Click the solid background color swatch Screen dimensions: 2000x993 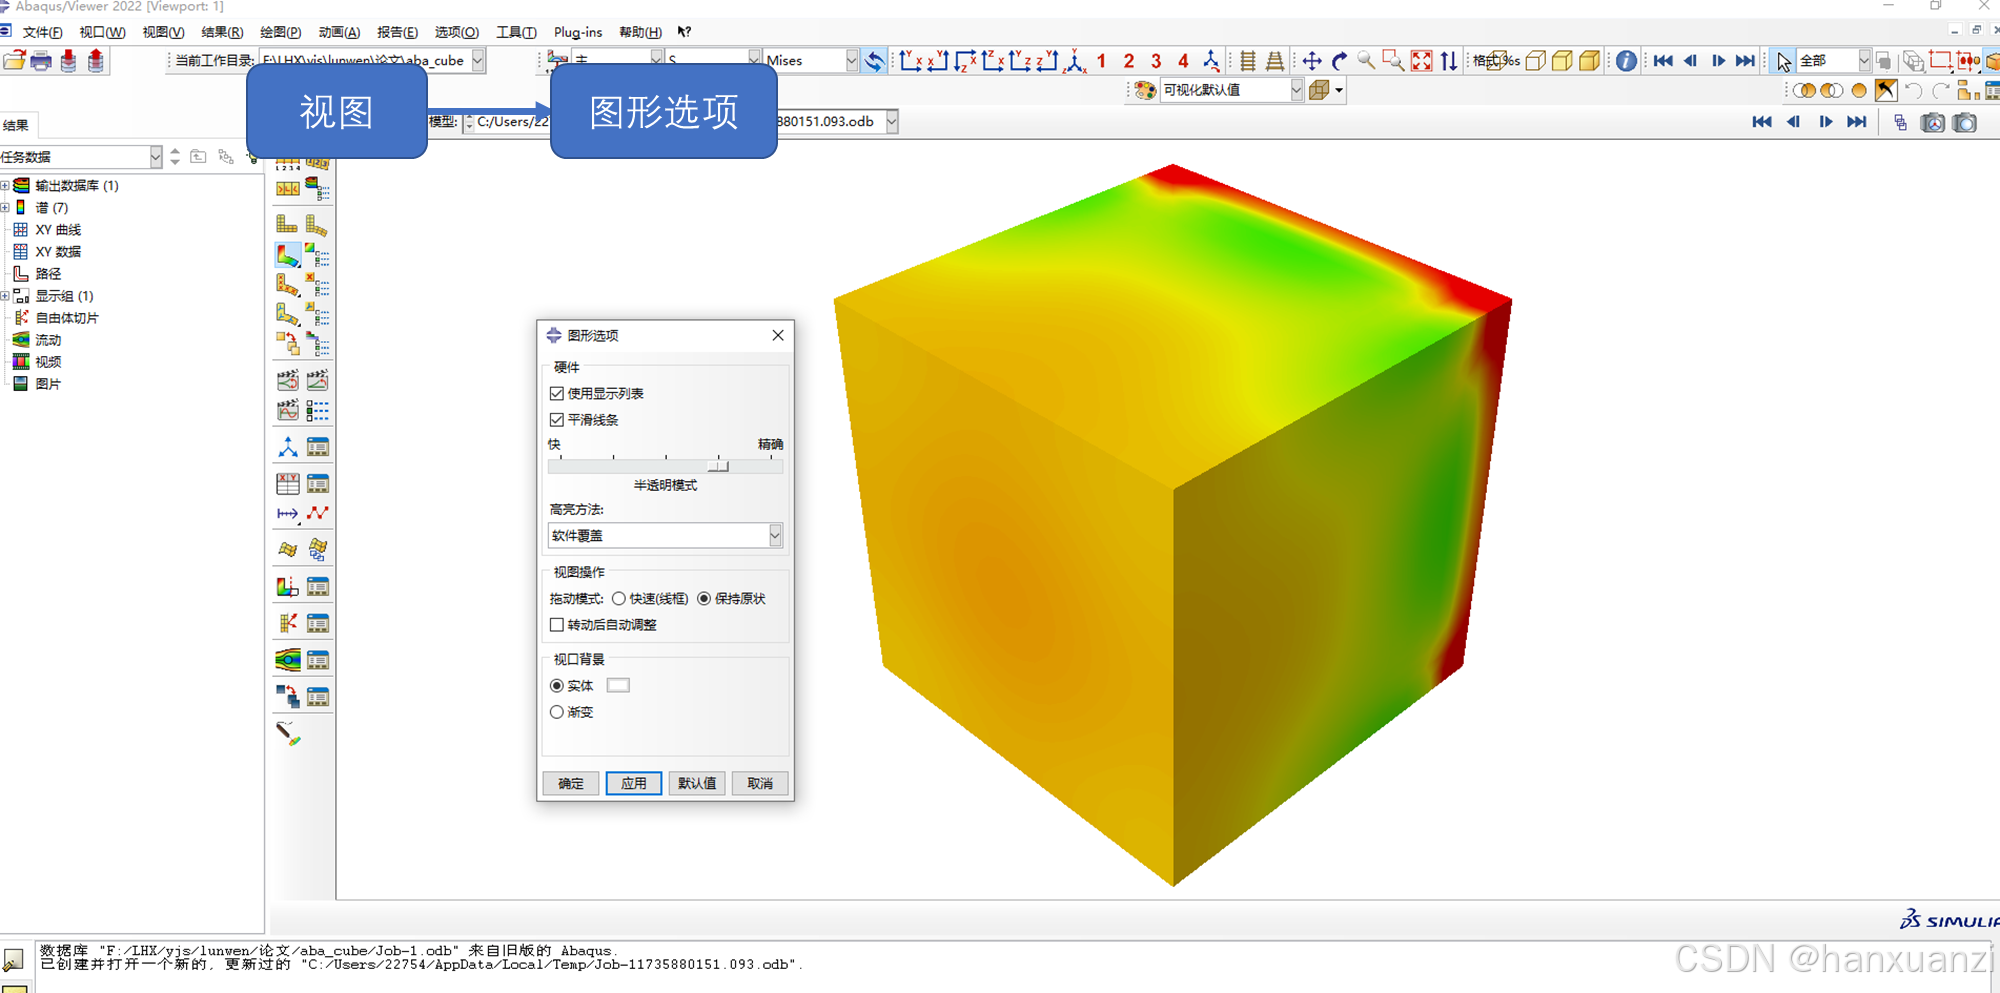pos(618,686)
